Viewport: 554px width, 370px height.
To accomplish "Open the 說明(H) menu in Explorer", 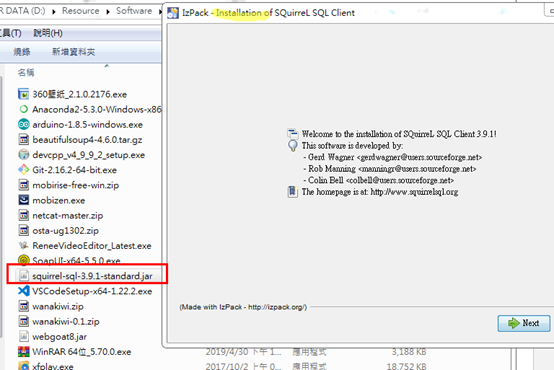I will [48, 33].
